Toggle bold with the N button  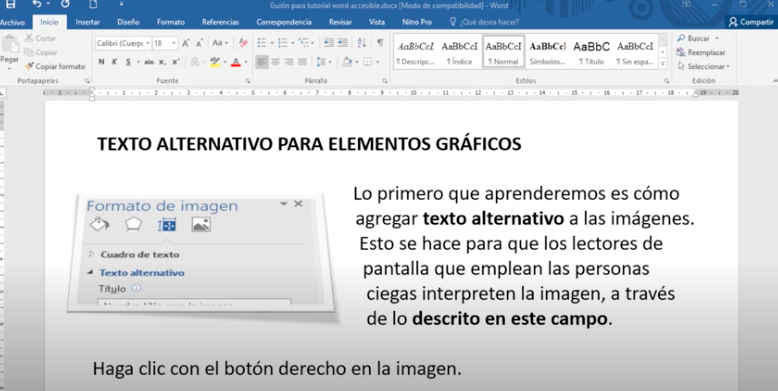tap(102, 62)
